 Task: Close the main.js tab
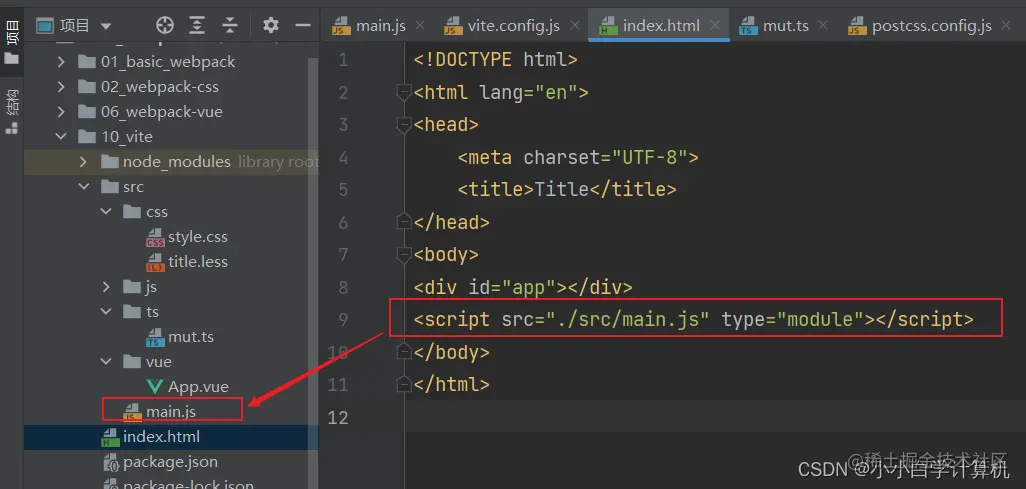point(420,26)
